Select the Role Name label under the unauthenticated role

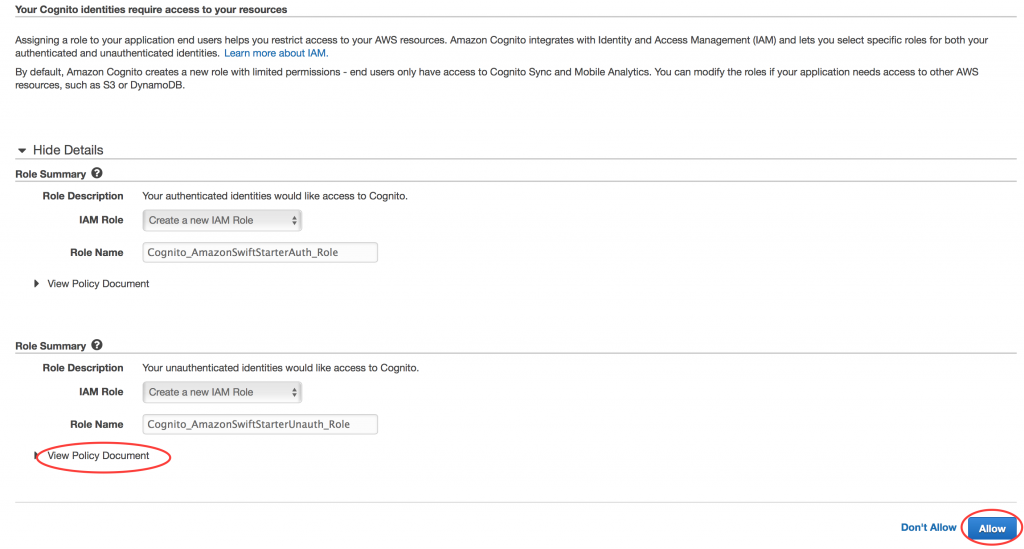97,424
